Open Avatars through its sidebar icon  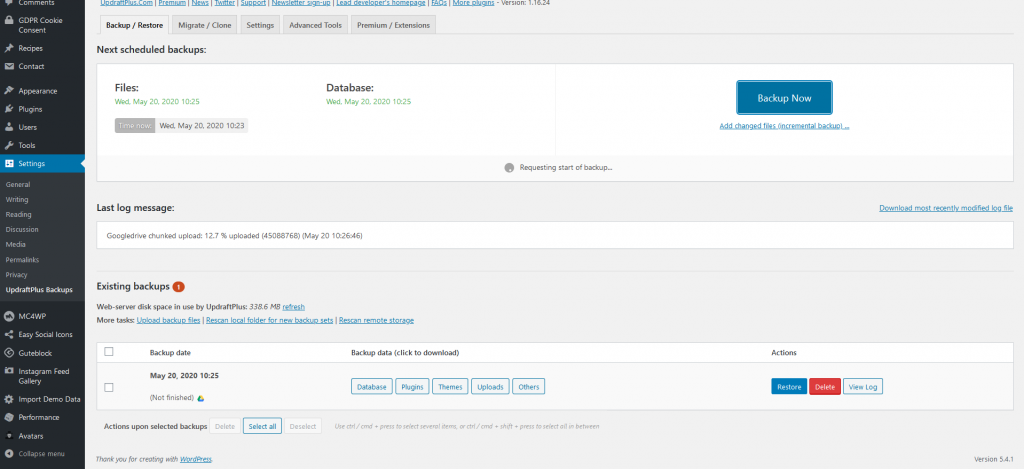click(x=9, y=436)
